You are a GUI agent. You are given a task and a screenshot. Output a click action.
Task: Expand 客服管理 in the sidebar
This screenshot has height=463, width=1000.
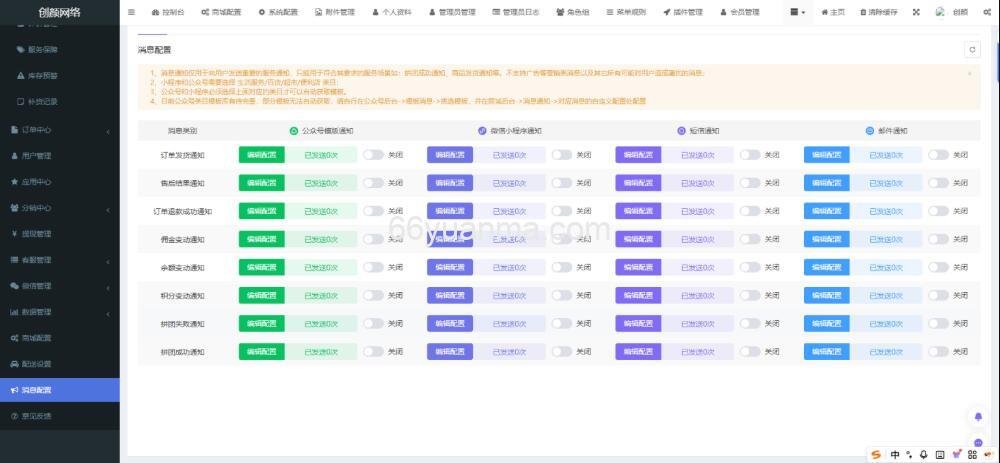point(59,260)
